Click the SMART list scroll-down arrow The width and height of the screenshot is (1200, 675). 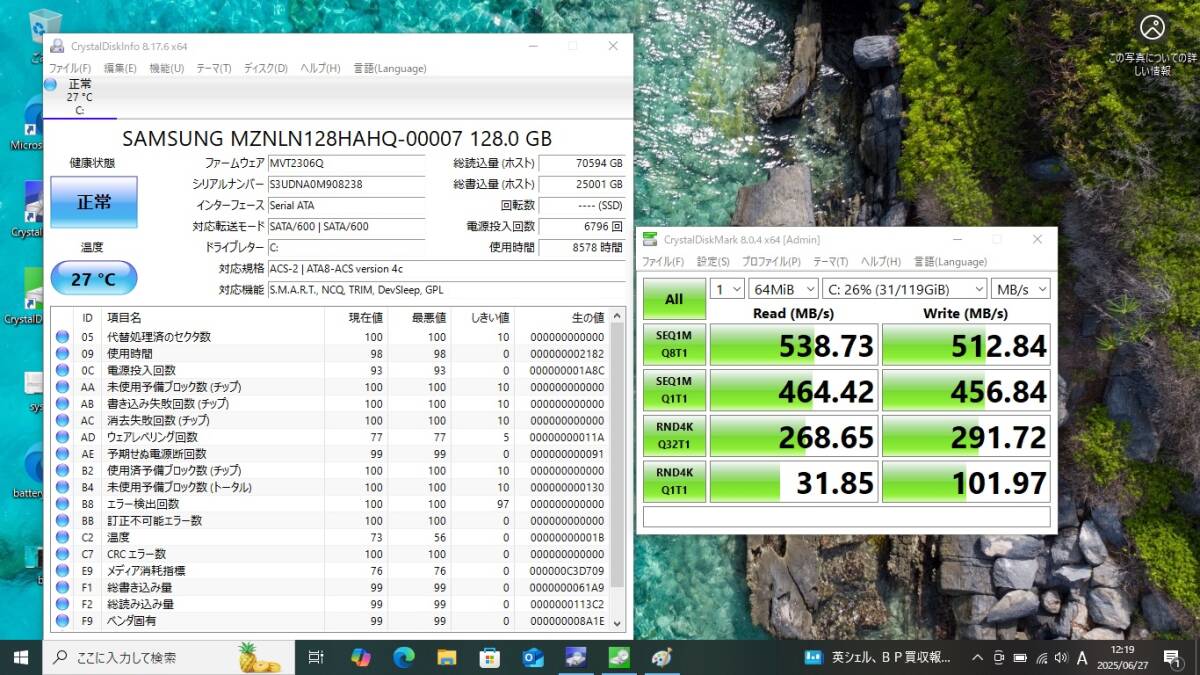[617, 623]
